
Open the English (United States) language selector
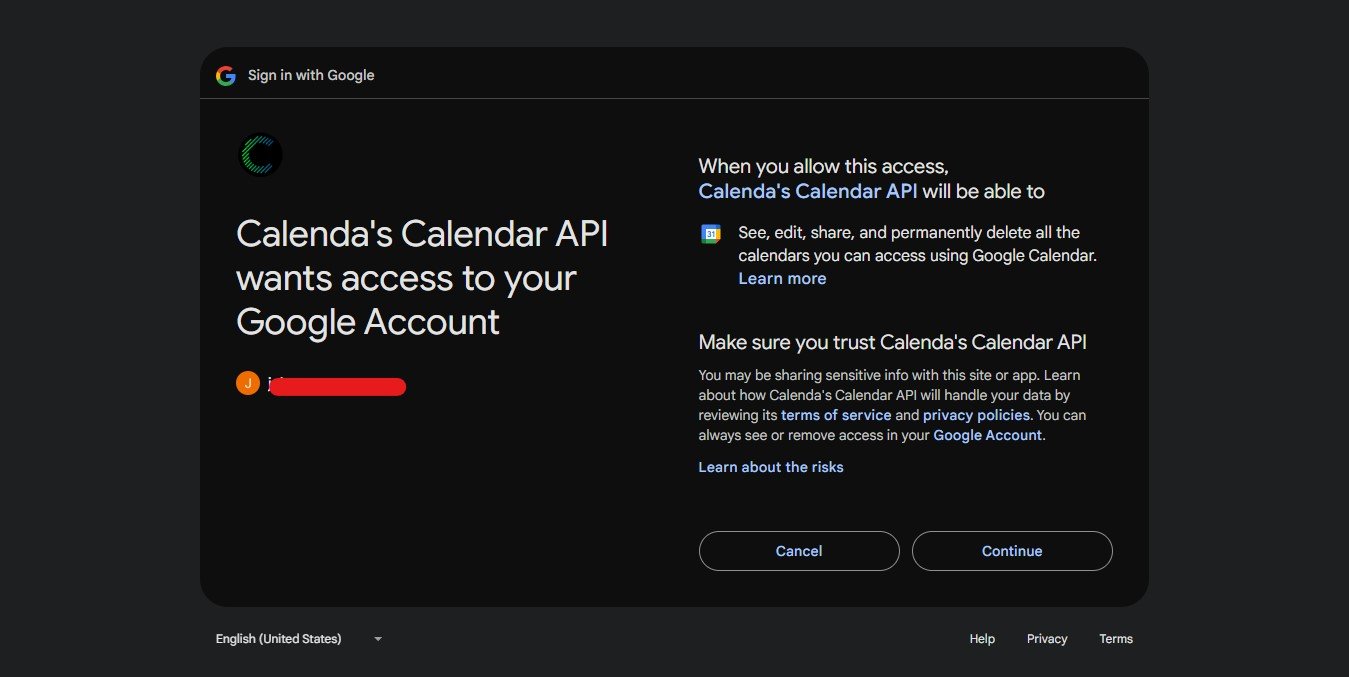[x=279, y=639]
